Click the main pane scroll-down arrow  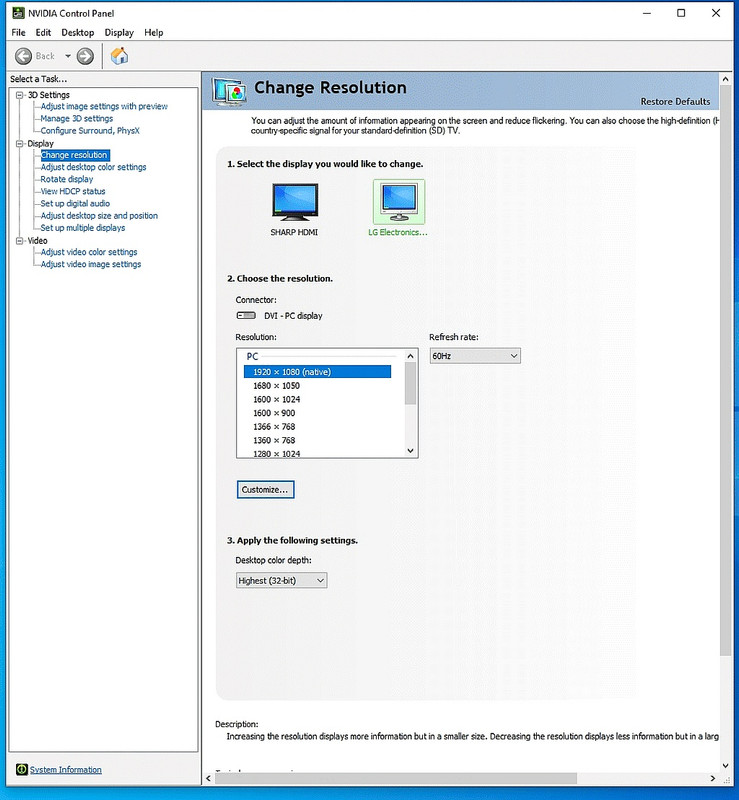point(725,766)
